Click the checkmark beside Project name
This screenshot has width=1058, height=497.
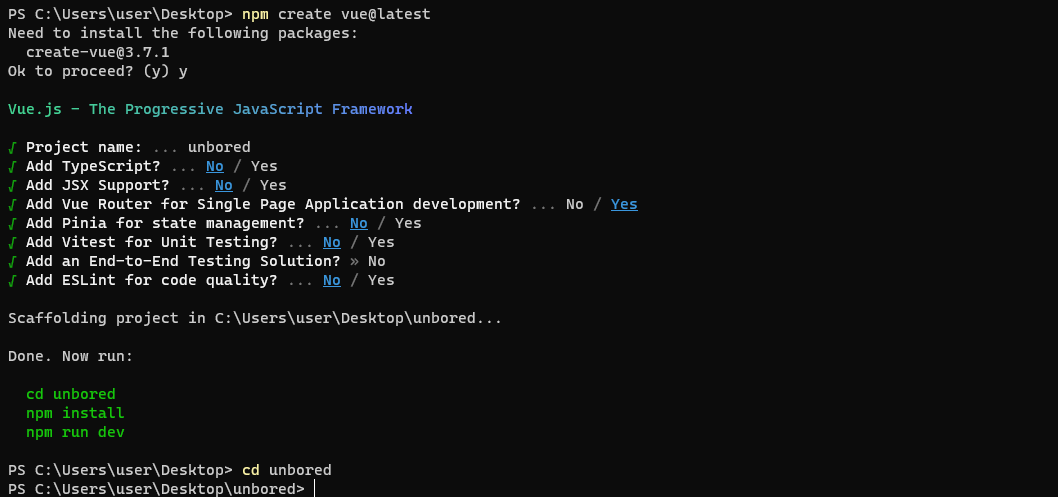point(12,147)
